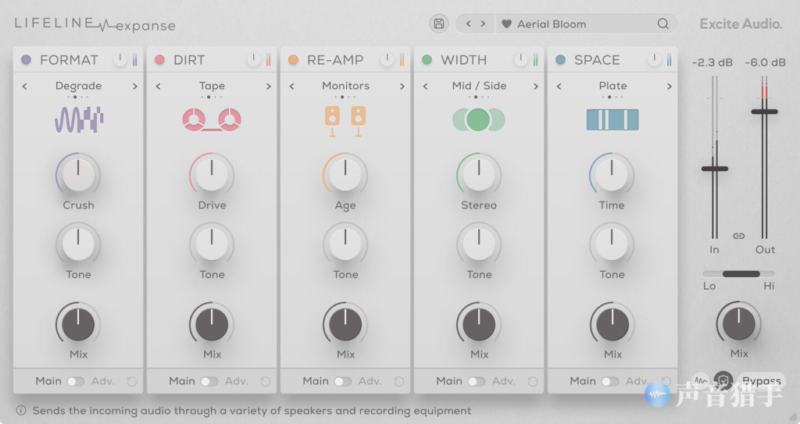This screenshot has width=800, height=424.
Task: Click the Crush knob in FORMAT
Action: (x=78, y=174)
